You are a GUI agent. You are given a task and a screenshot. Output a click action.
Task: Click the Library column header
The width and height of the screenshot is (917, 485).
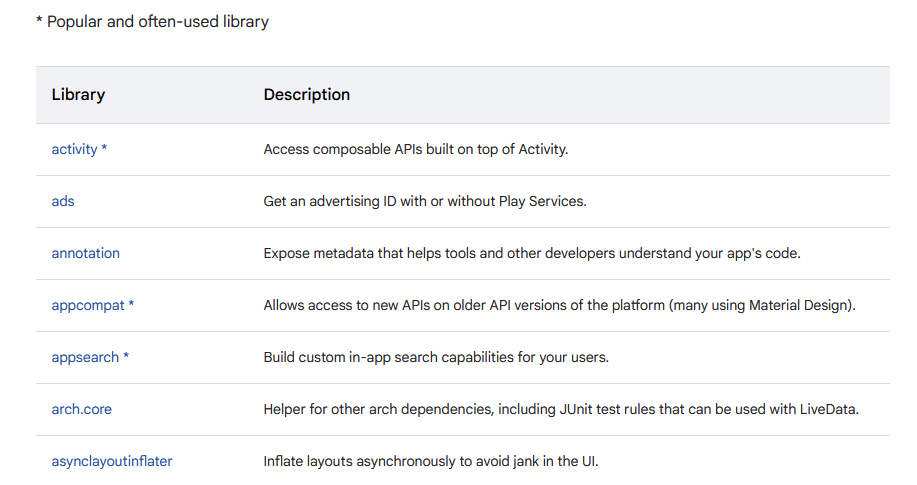78,95
